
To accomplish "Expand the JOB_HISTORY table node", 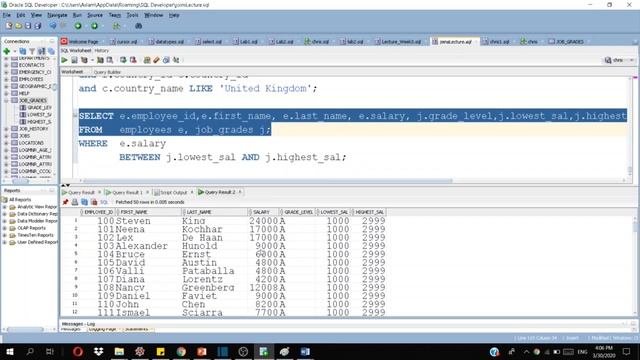I will click(x=6, y=129).
